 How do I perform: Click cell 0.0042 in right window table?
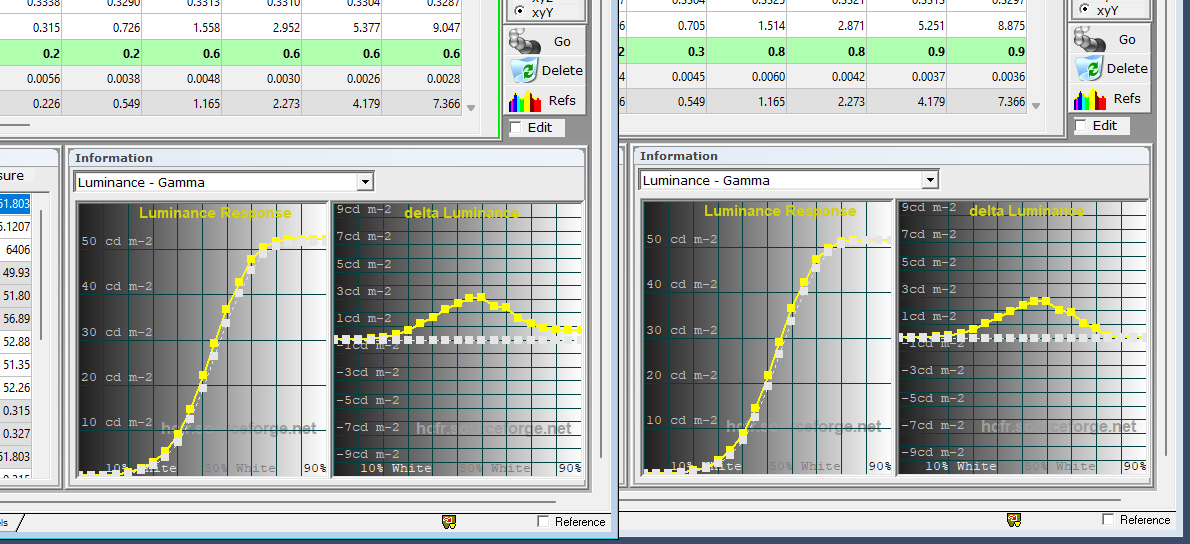point(826,77)
